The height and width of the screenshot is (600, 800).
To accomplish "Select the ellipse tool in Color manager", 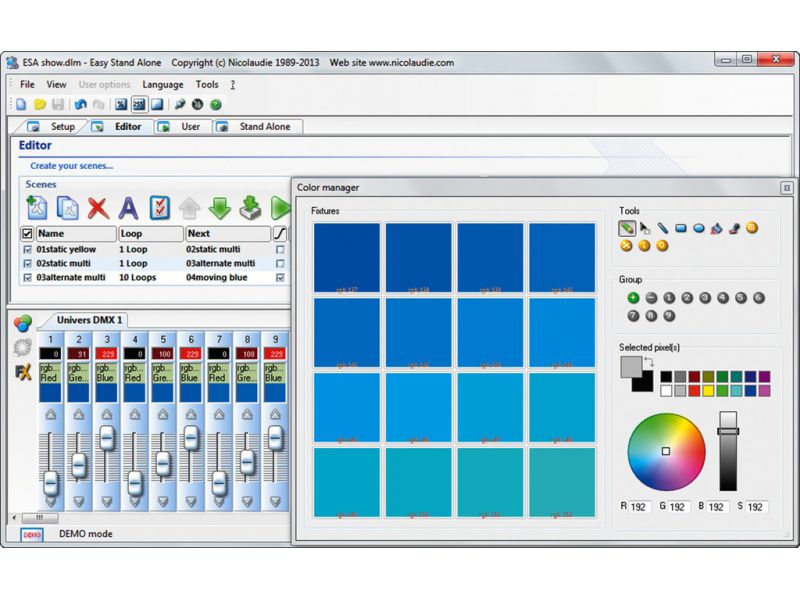I will 698,228.
